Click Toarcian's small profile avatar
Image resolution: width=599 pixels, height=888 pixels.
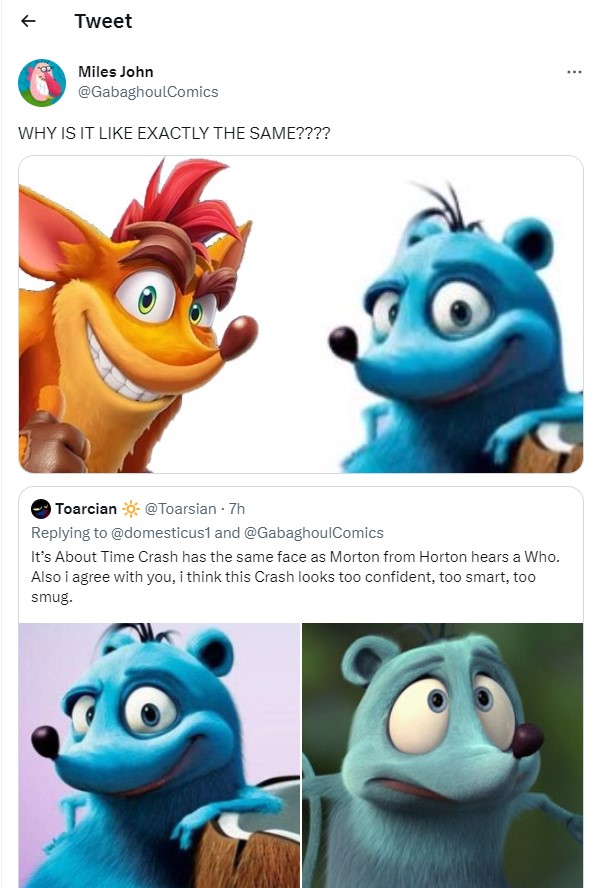[x=41, y=509]
